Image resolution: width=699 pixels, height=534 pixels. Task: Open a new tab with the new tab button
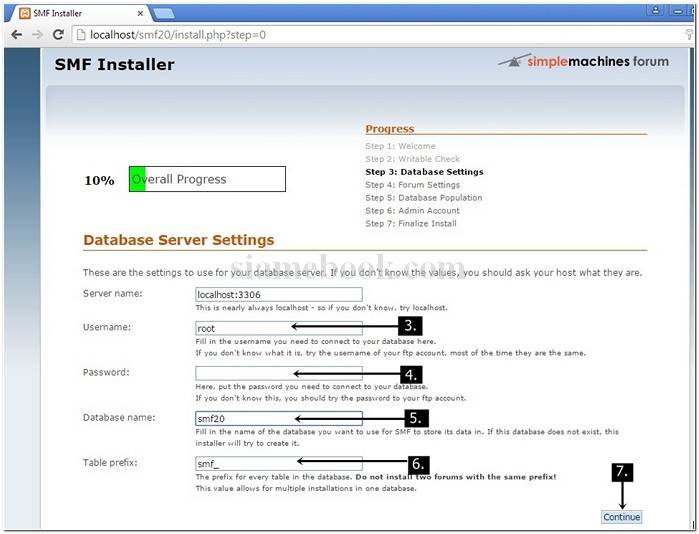pos(164,14)
